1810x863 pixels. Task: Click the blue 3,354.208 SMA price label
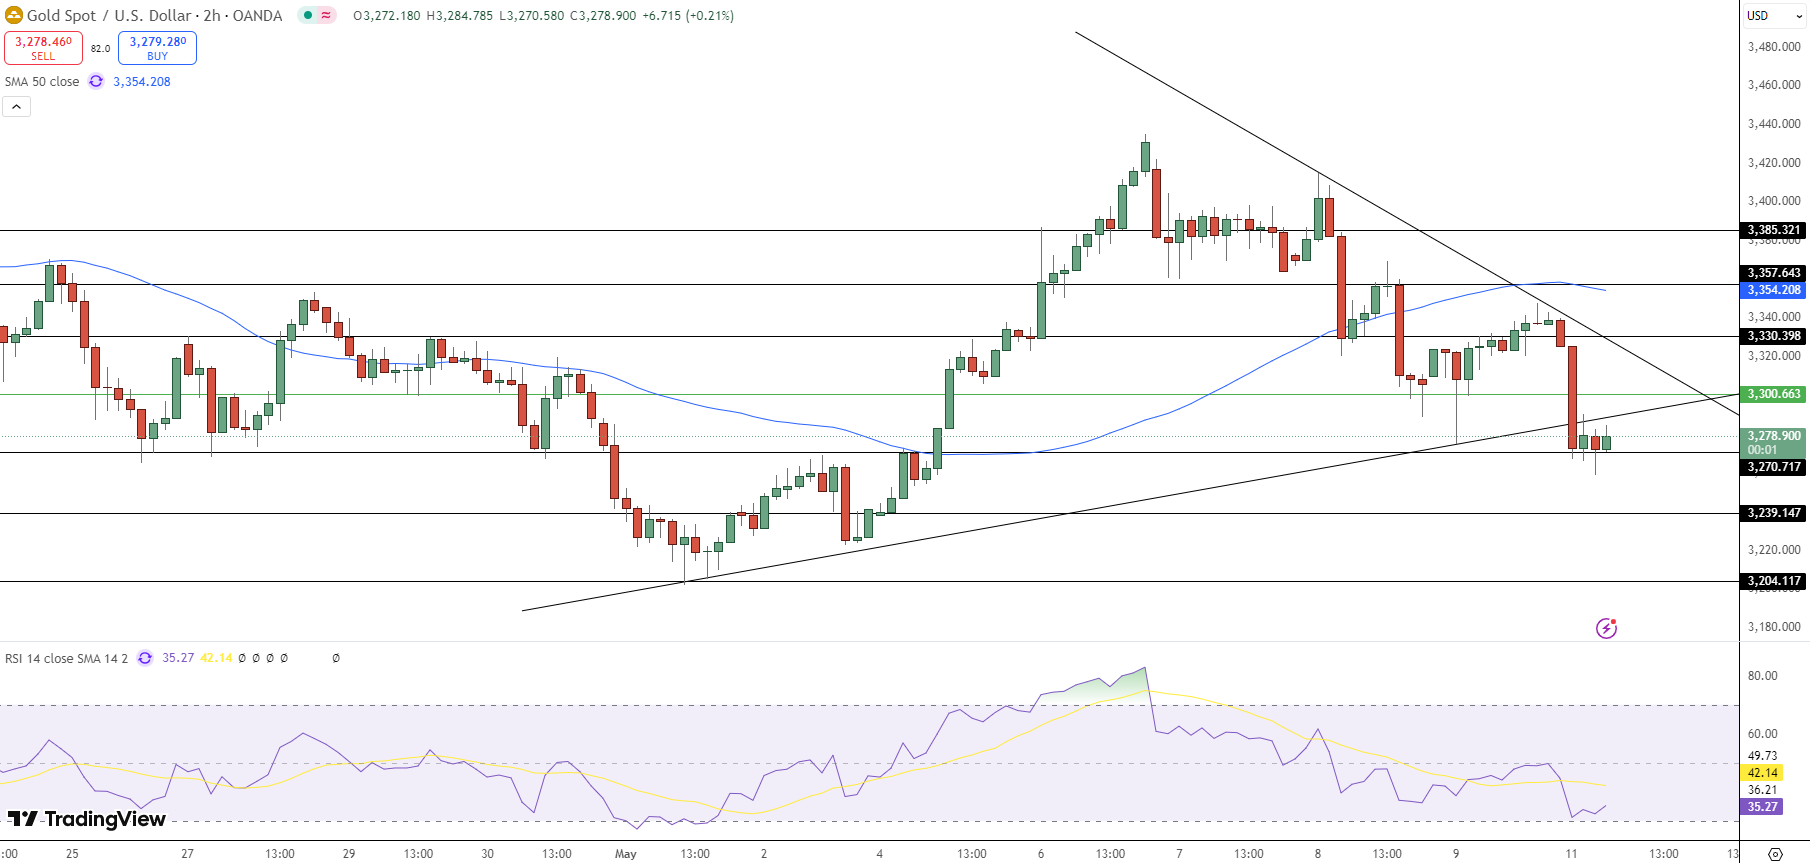(1774, 290)
